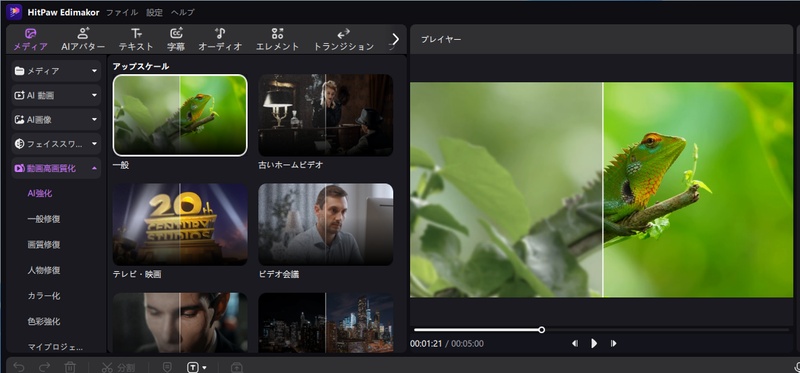Select マイプロジェ... in the sidebar
The image size is (800, 373).
[55, 347]
